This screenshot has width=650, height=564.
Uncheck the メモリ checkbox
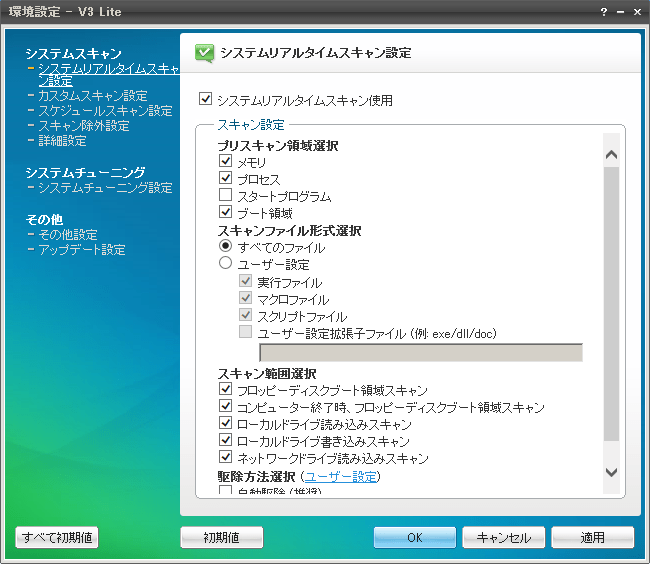(x=226, y=160)
